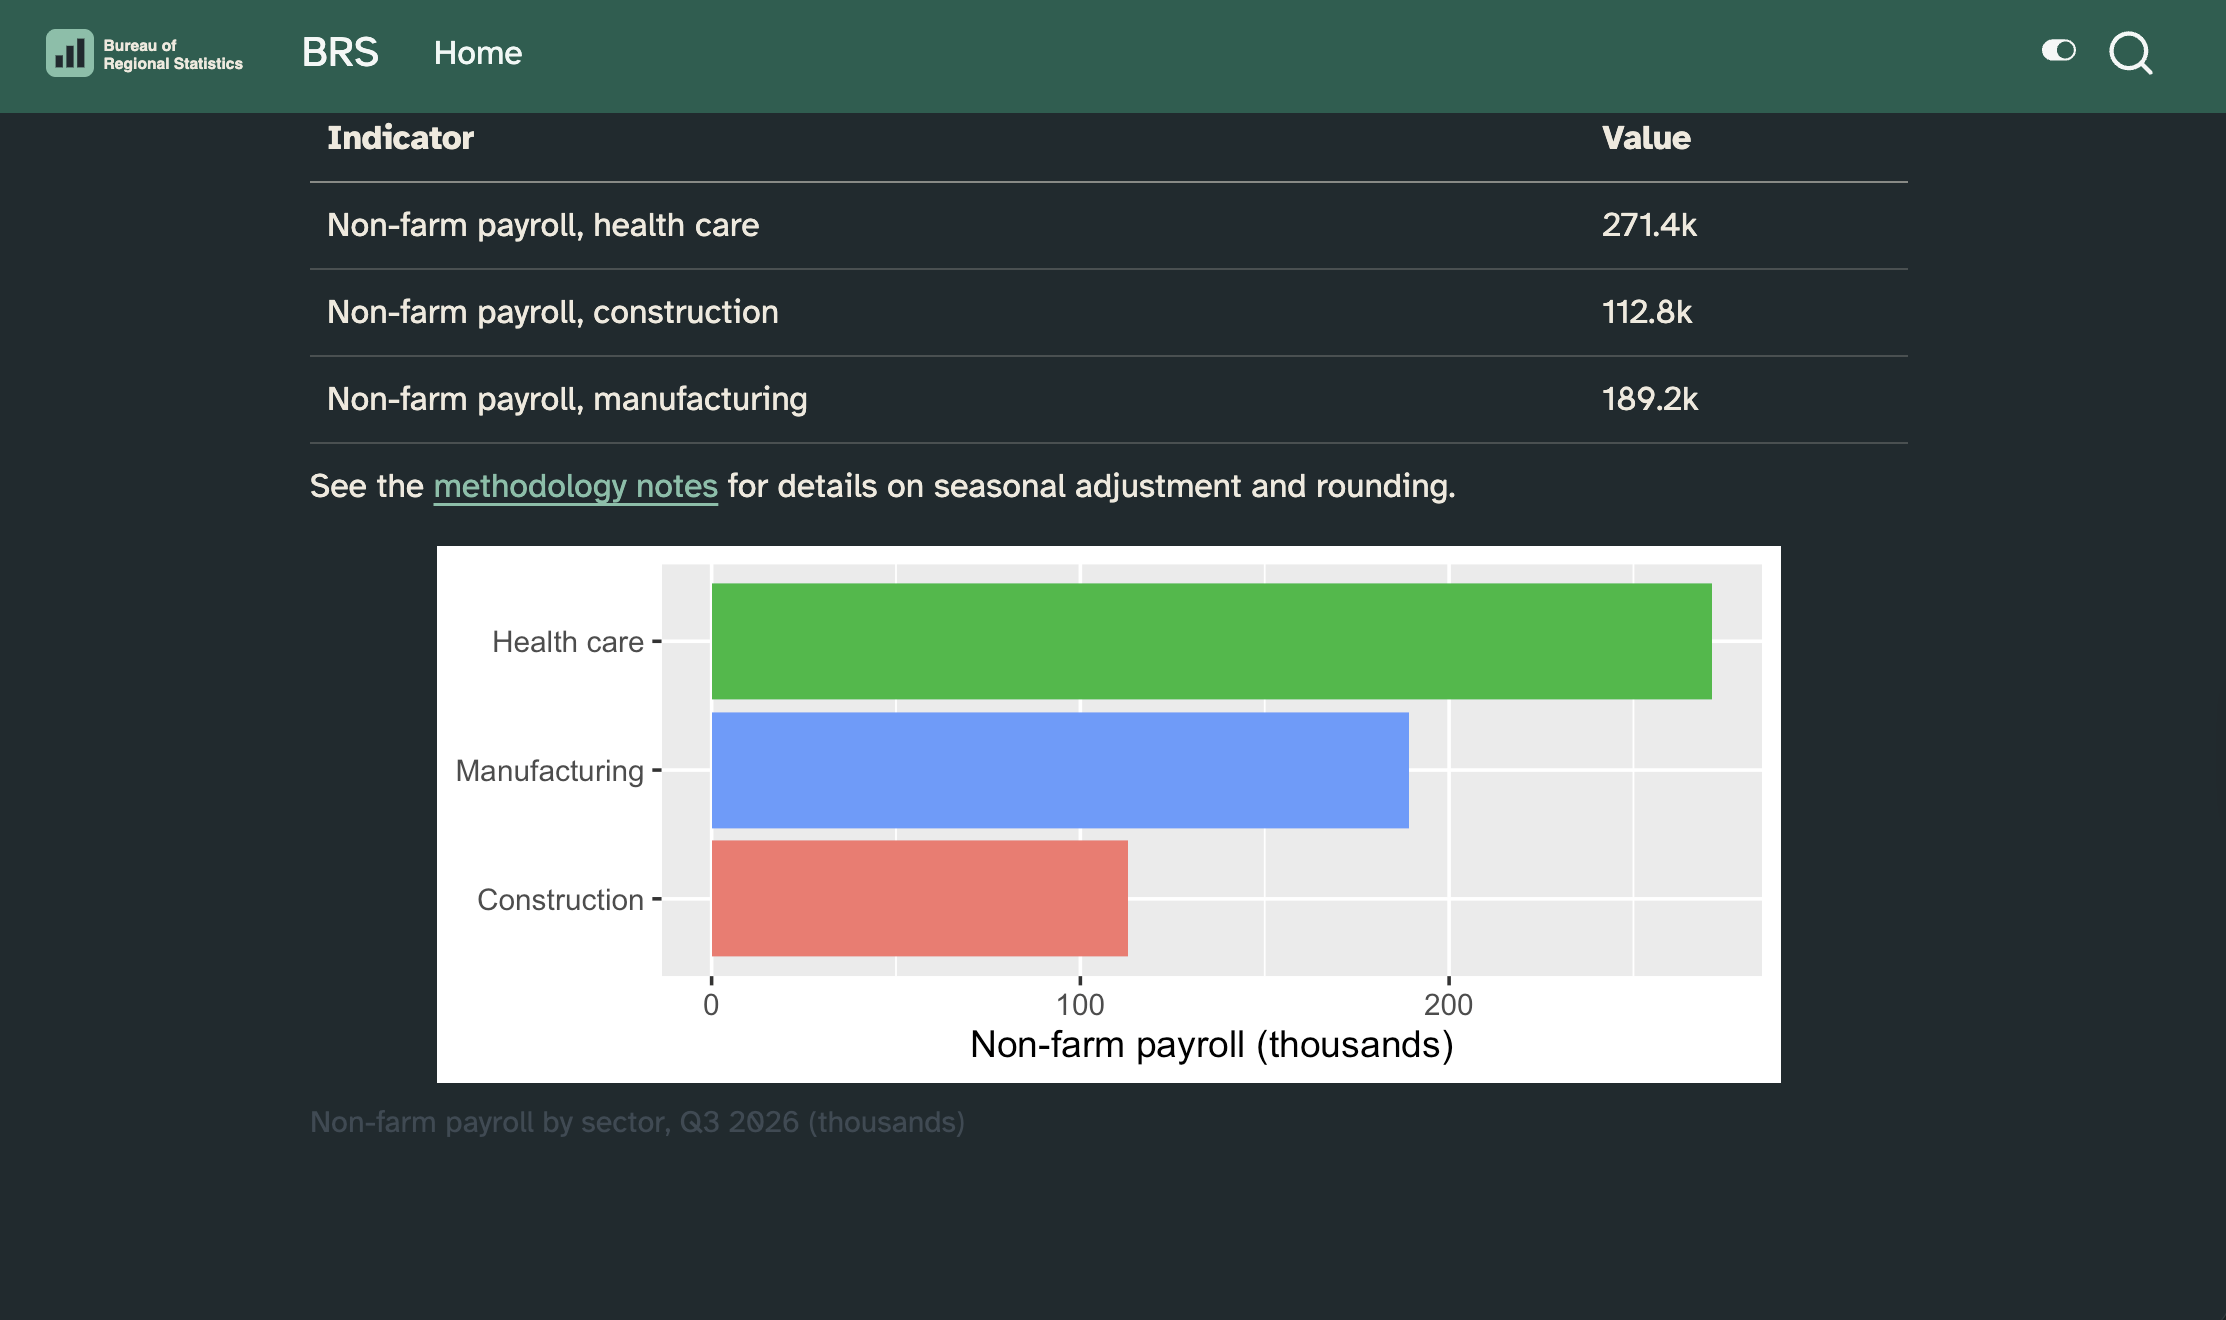2226x1320 pixels.
Task: Click the 271.4k value cell
Action: coord(1649,225)
